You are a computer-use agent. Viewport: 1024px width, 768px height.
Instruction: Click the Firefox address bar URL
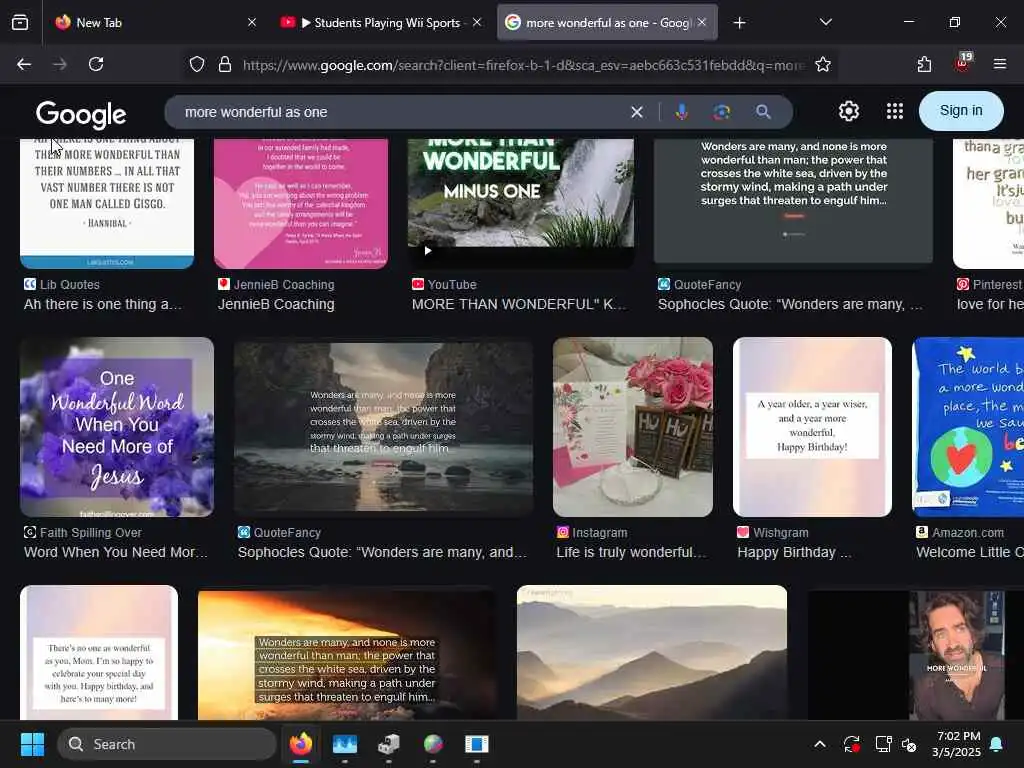(523, 65)
